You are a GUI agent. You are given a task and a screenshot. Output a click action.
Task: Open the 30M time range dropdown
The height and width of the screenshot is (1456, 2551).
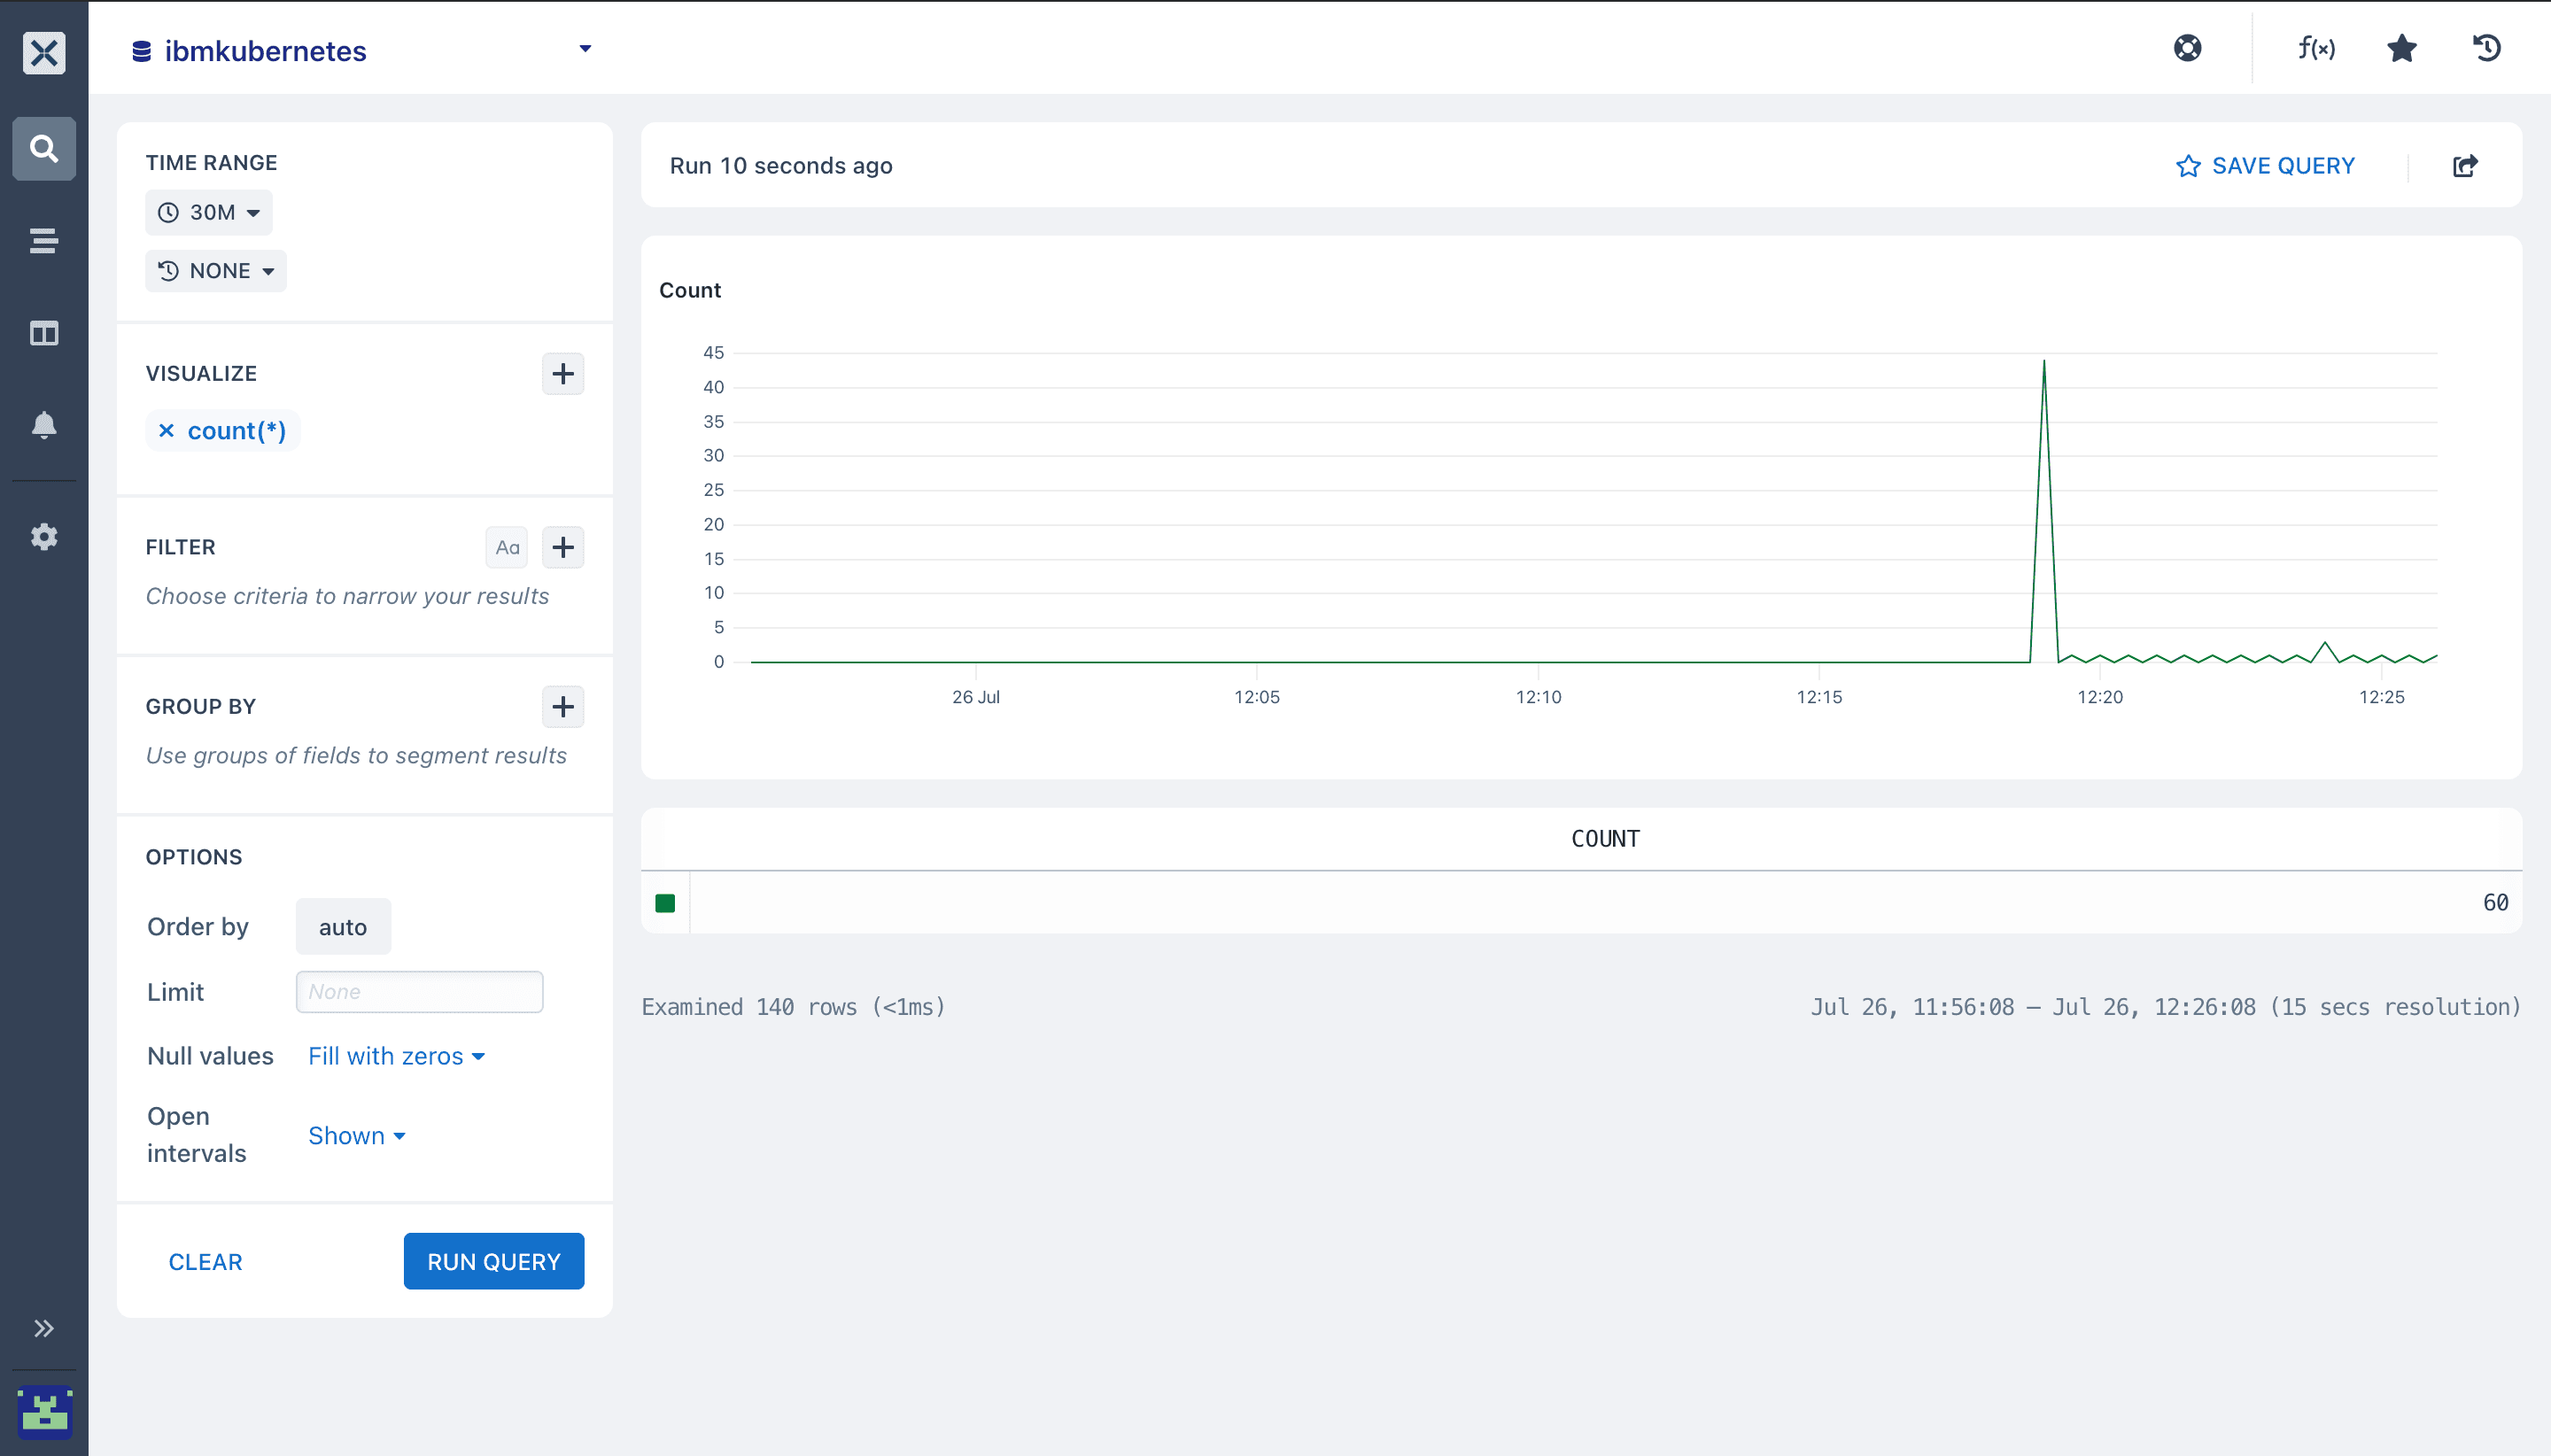click(x=209, y=212)
